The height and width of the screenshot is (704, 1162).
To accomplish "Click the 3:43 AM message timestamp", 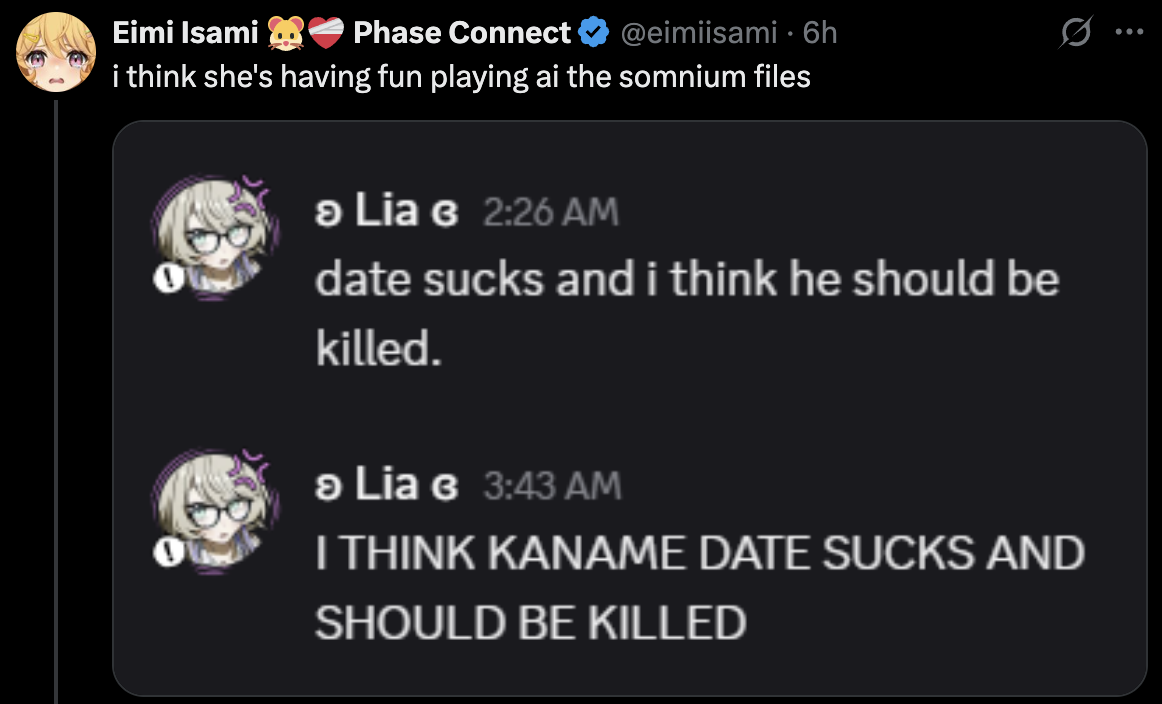I will click(x=552, y=486).
